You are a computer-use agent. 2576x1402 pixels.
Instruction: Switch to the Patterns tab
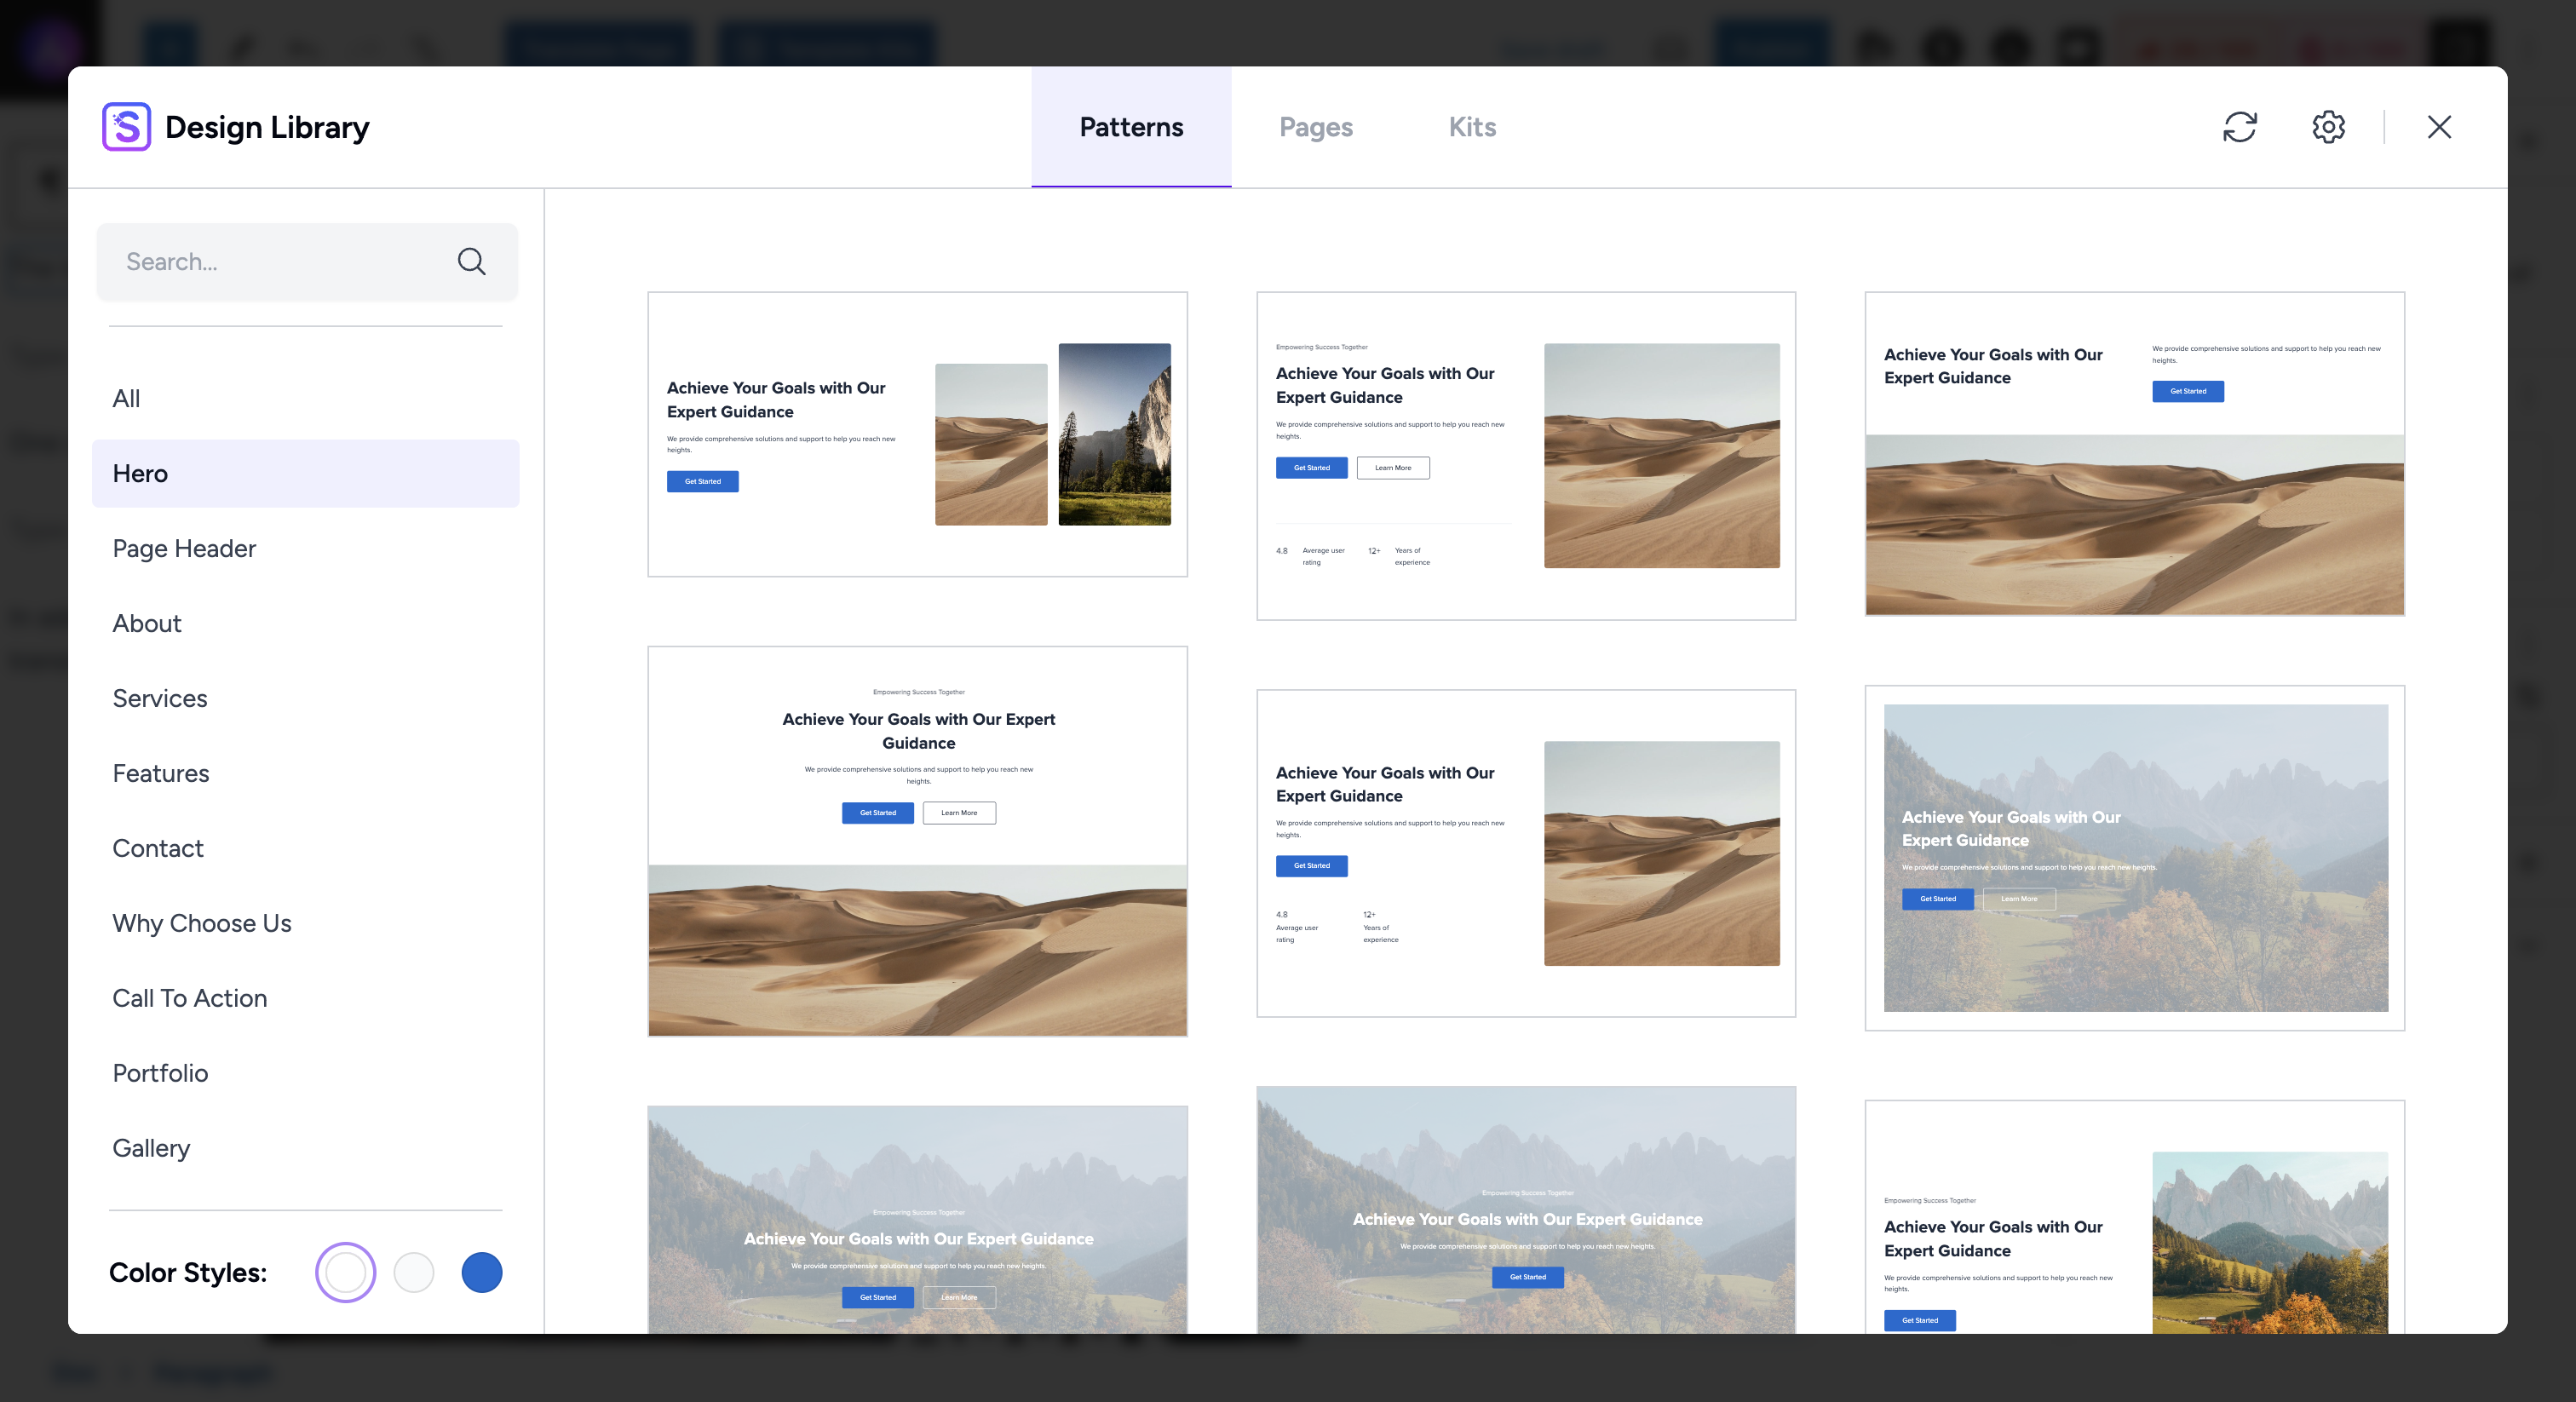tap(1131, 126)
